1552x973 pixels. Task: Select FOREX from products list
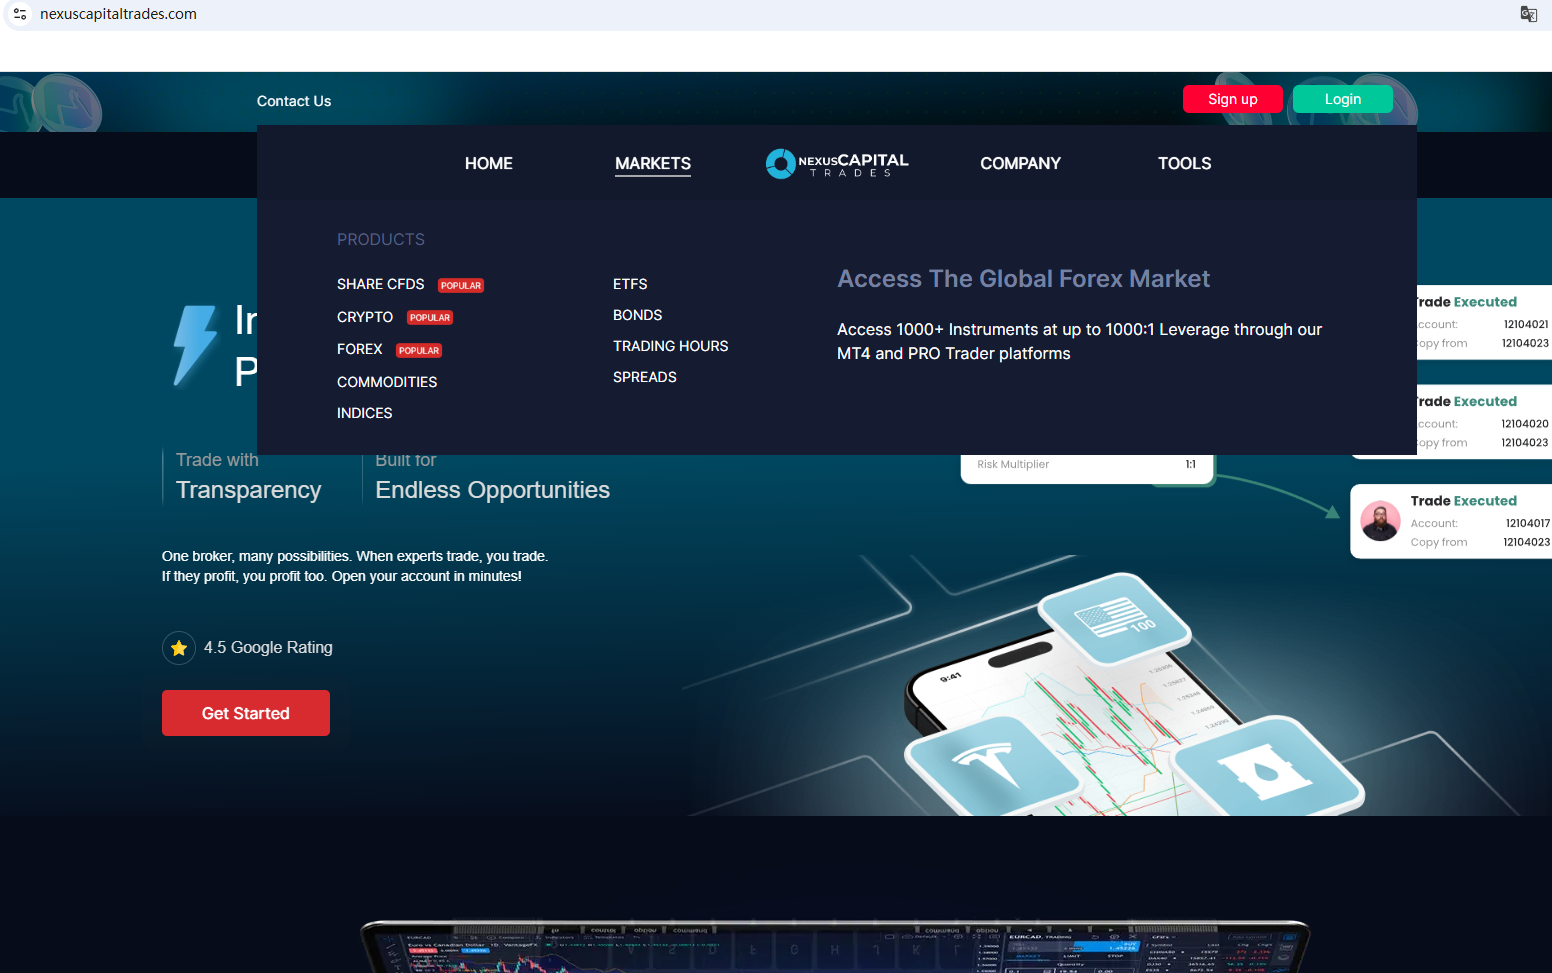click(x=360, y=349)
